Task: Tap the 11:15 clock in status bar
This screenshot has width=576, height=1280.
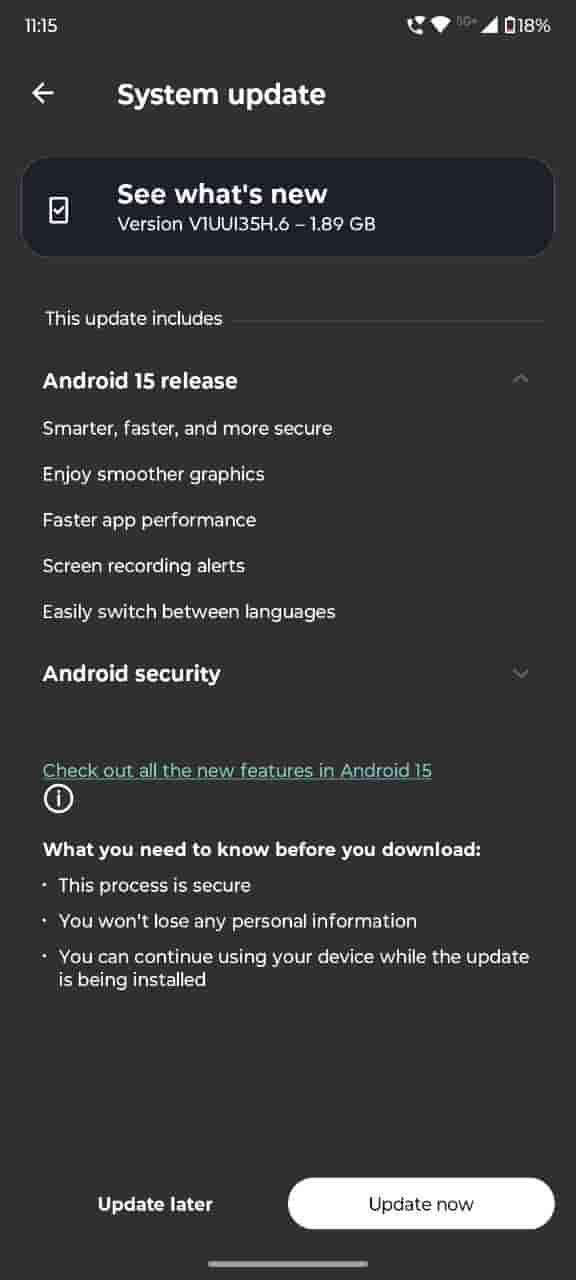Action: click(41, 26)
